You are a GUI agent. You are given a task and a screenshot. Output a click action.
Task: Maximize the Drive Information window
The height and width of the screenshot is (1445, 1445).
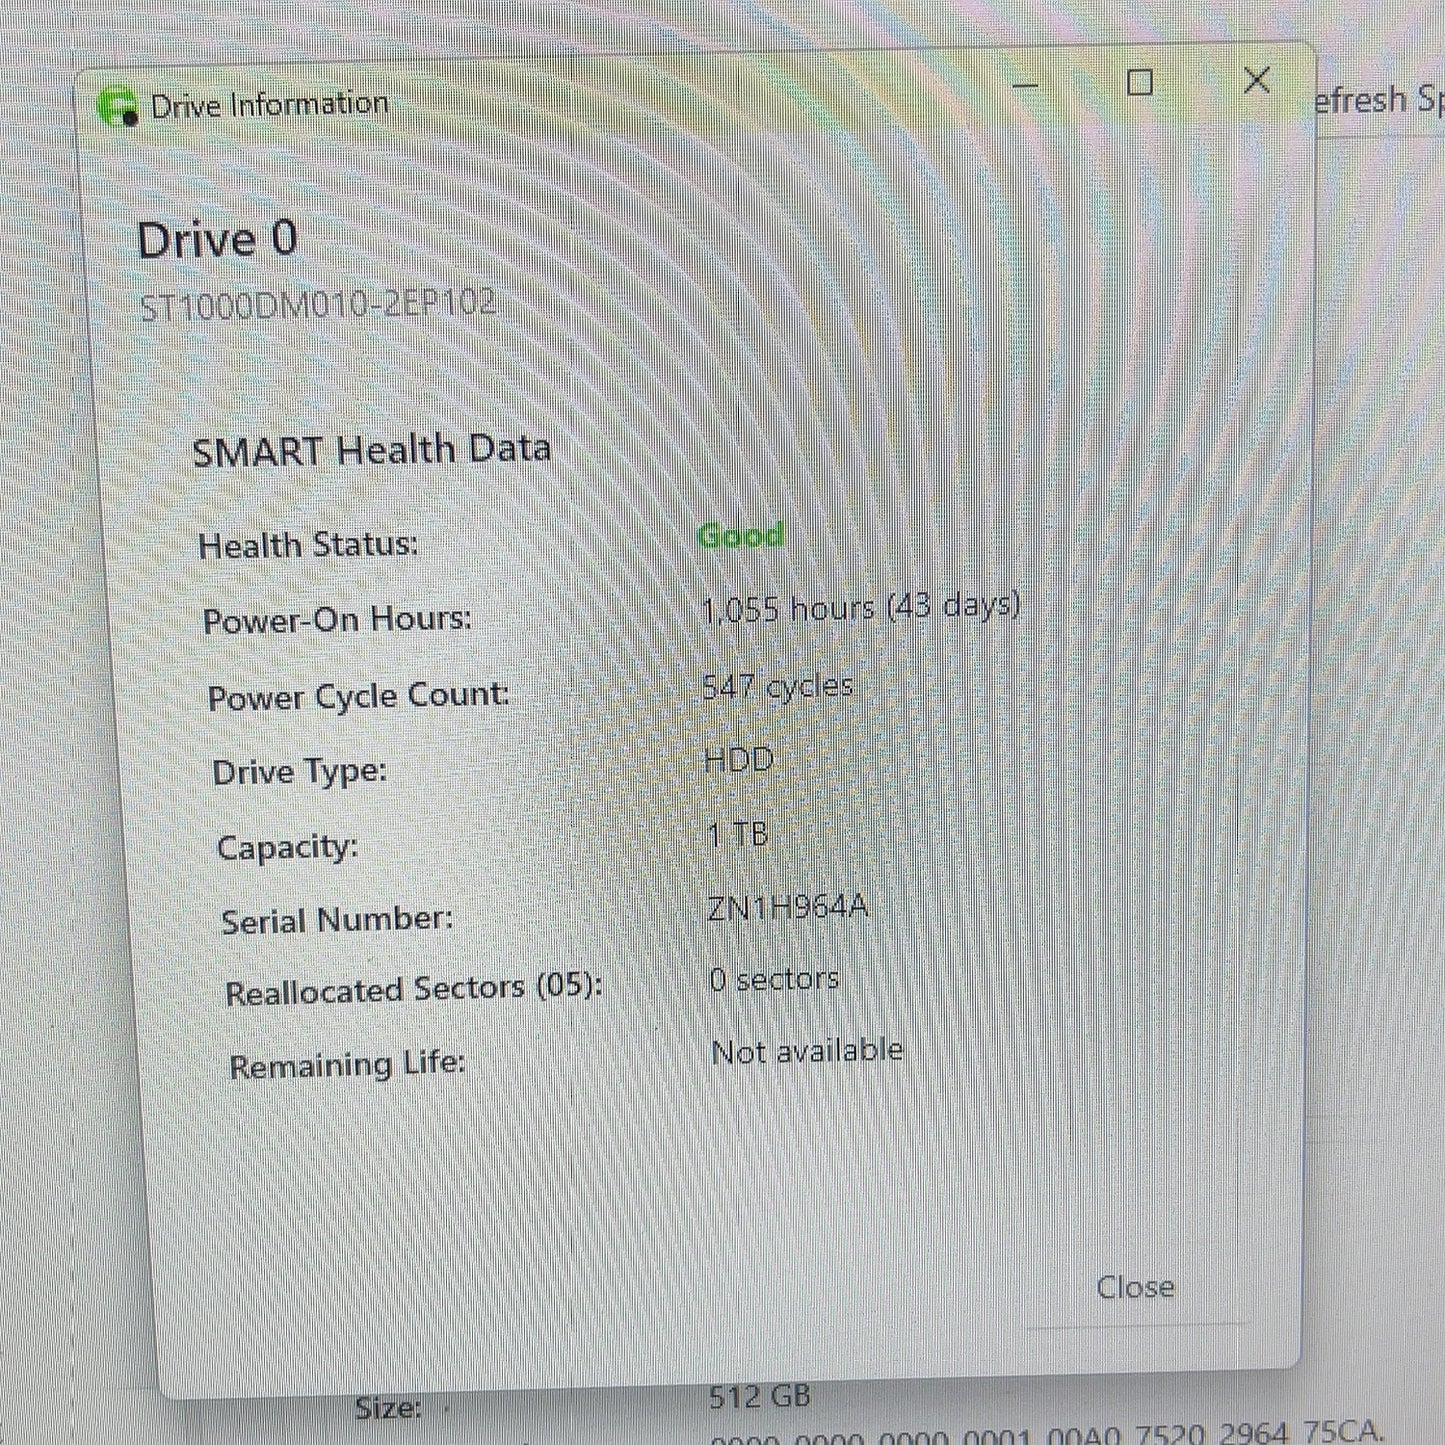pos(1140,82)
